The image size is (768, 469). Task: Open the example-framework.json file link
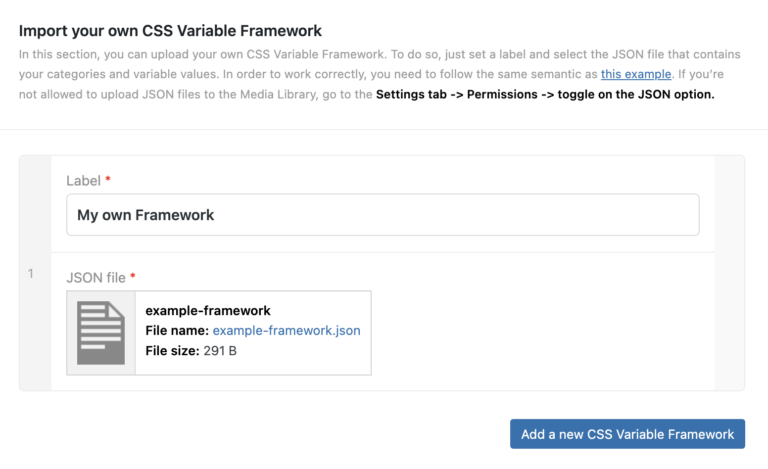pos(286,330)
